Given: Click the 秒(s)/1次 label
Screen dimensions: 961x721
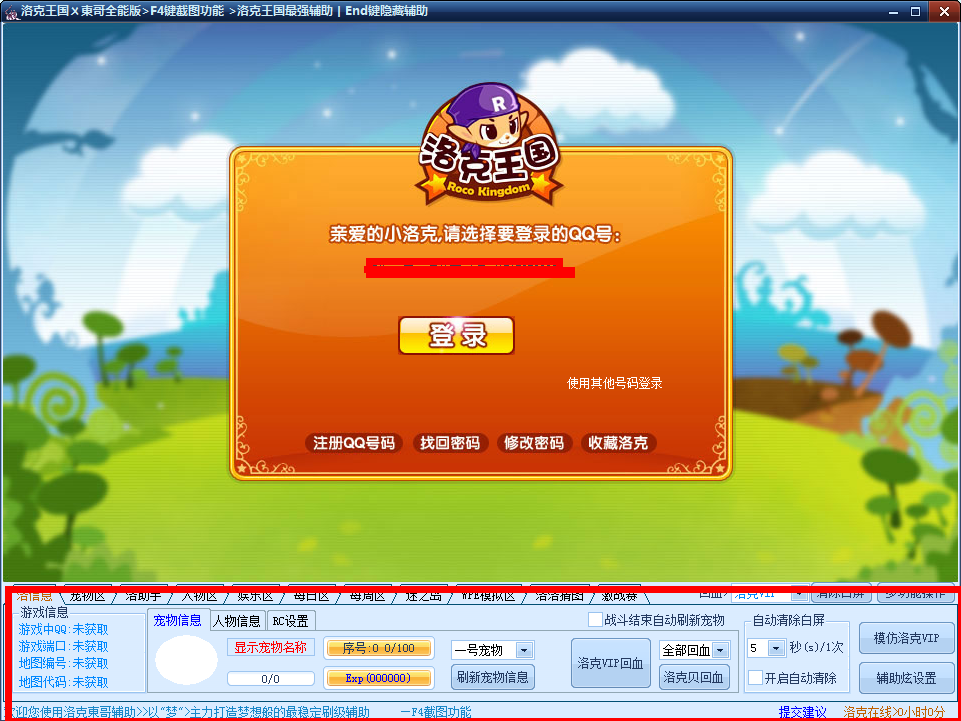Looking at the screenshot, I should (816, 647).
